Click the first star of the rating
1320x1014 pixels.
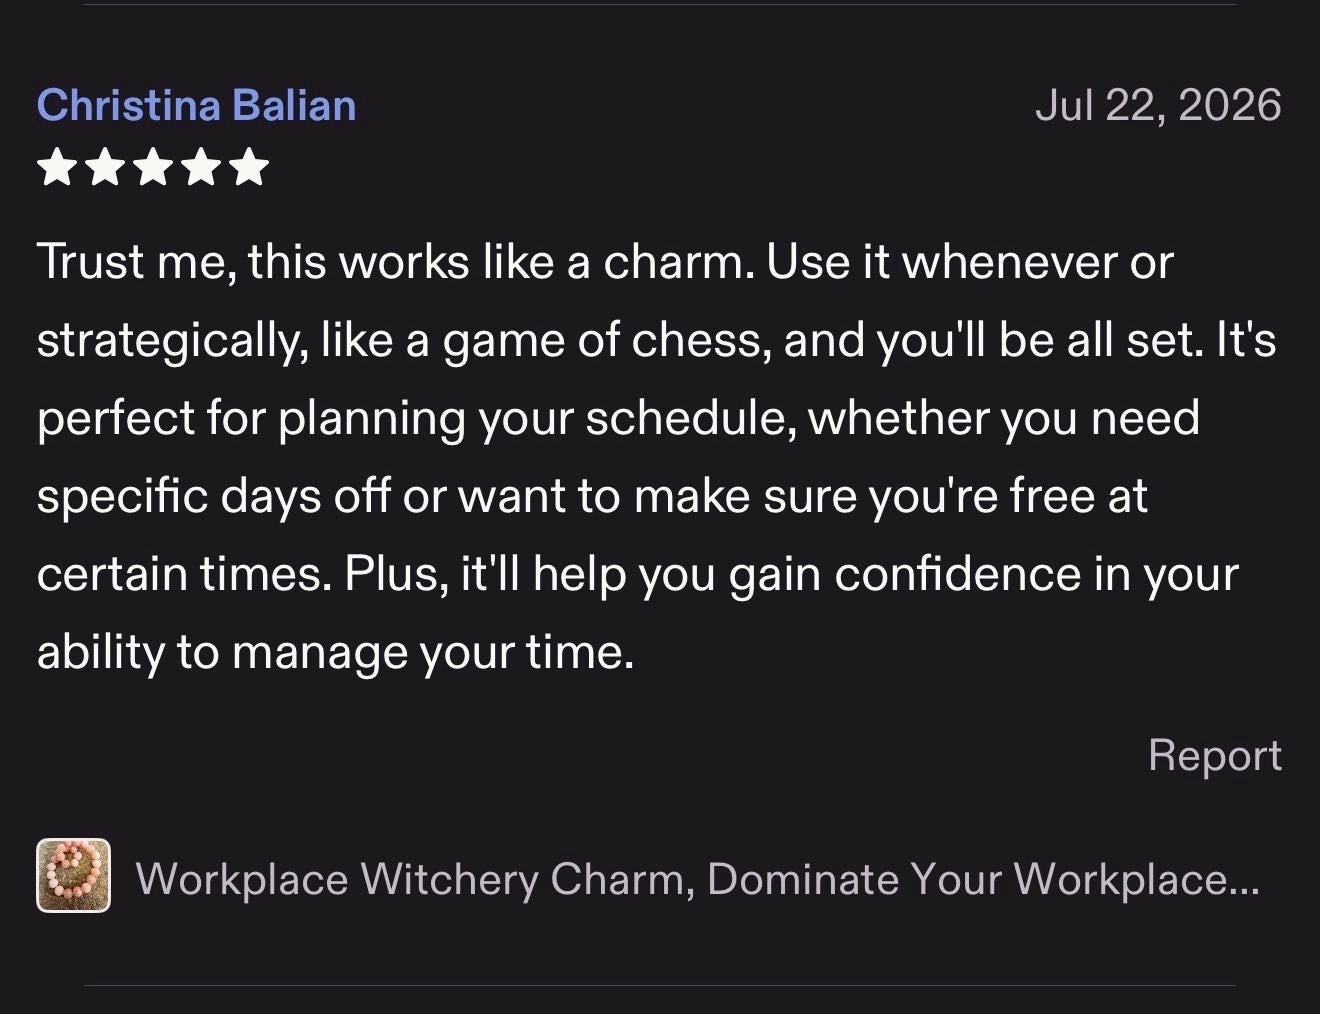pyautogui.click(x=56, y=167)
